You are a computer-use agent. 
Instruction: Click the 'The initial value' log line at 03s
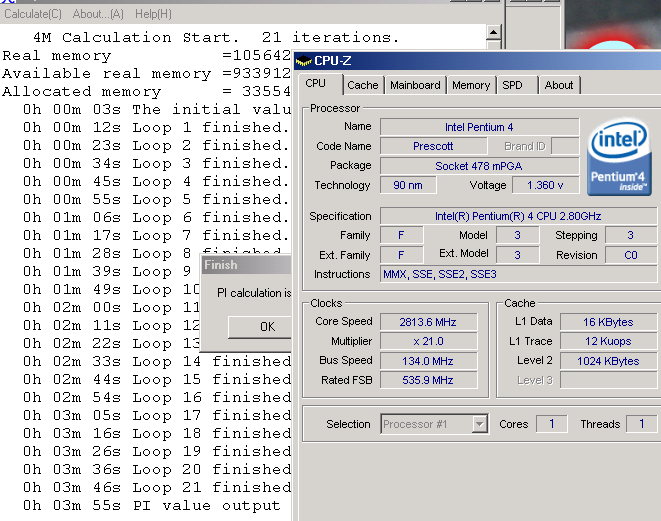tap(157, 110)
